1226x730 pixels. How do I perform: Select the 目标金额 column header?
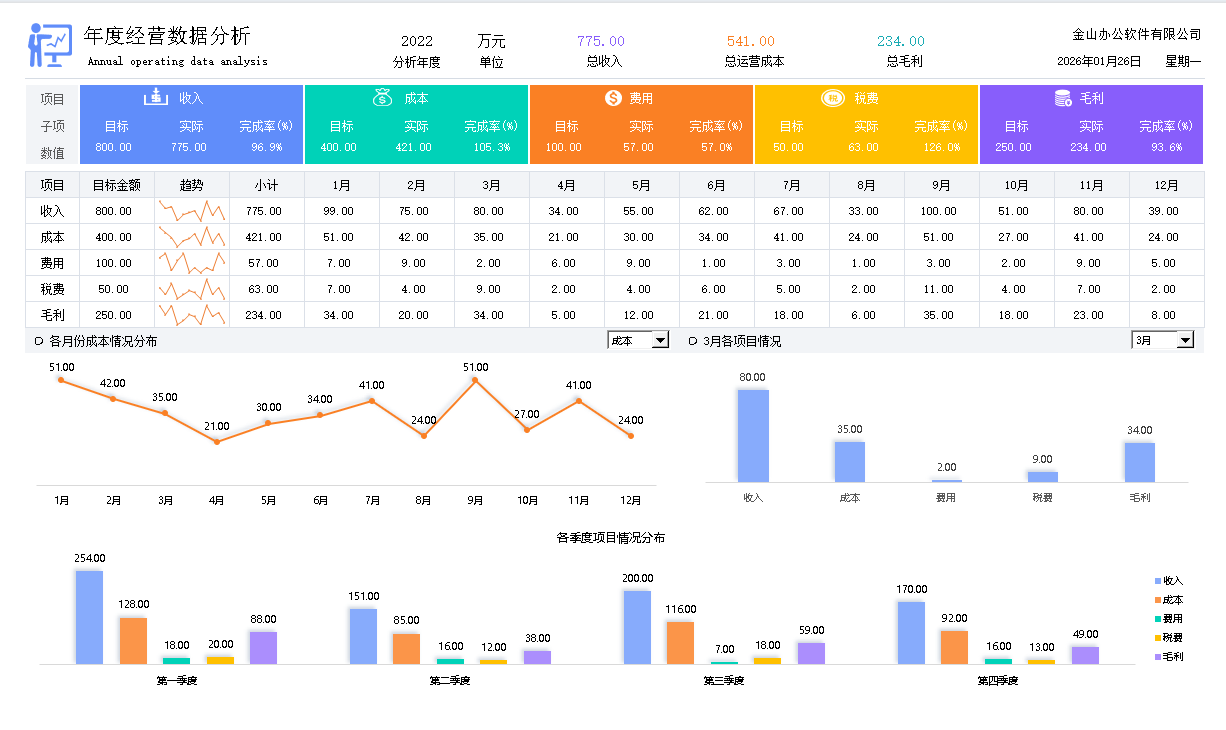(x=117, y=185)
